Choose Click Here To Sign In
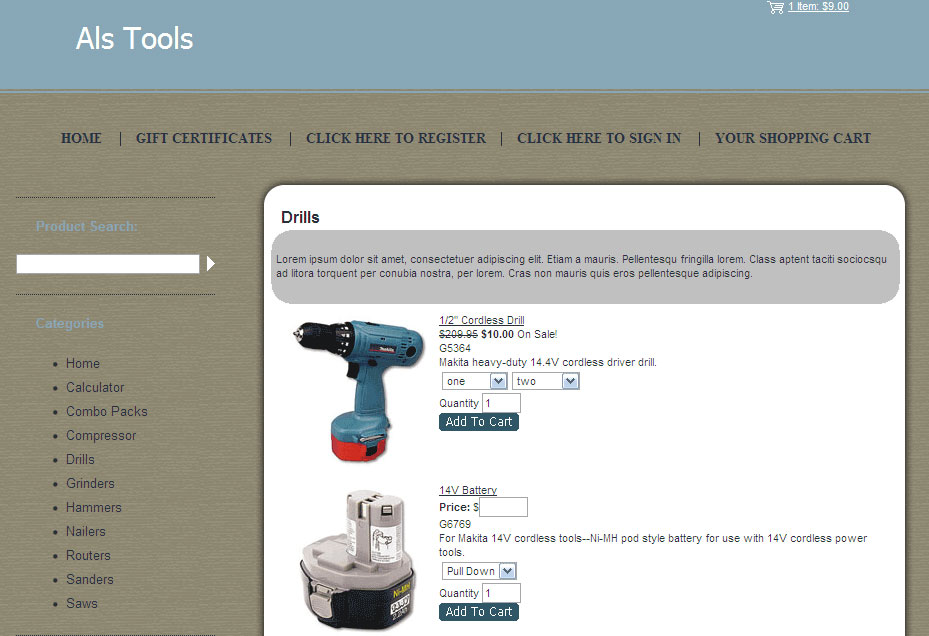Screen dimensions: 929x636 pos(599,139)
